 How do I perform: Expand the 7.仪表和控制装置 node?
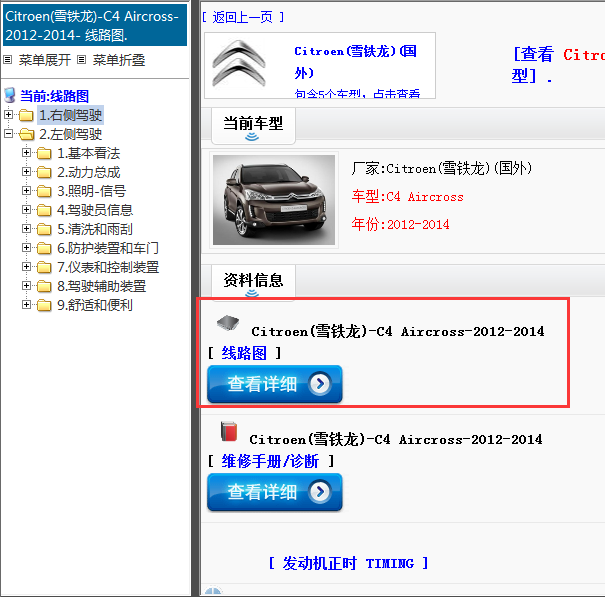[x=26, y=266]
